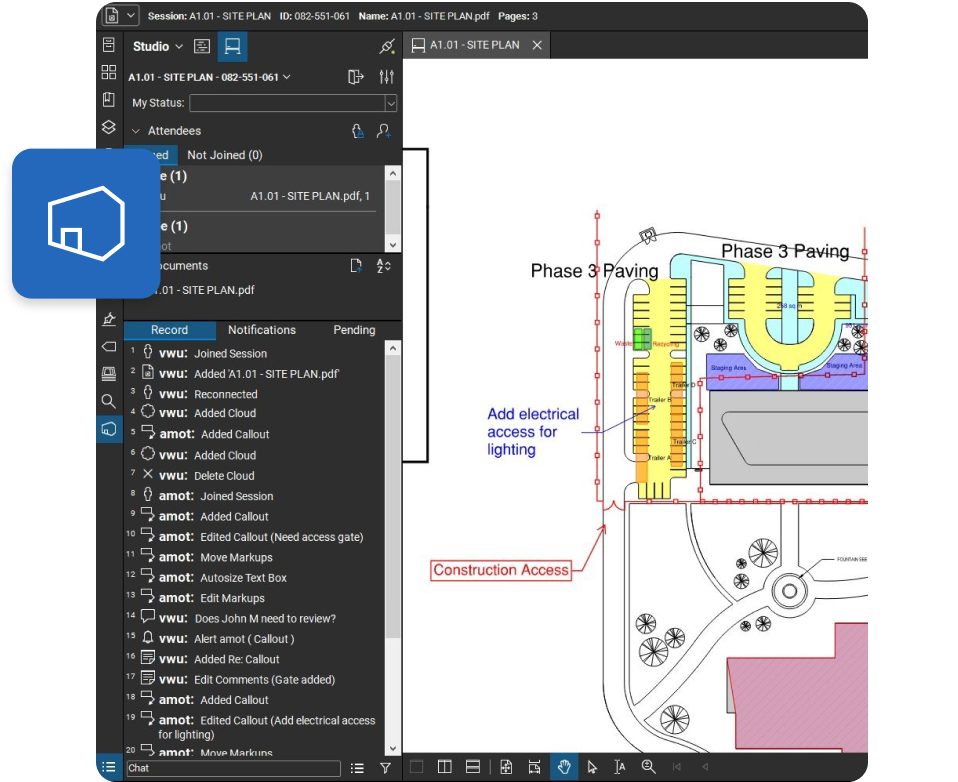Screen dimensions: 958x782
Task: Select the Zoom tool magnifier
Action: 648,767
